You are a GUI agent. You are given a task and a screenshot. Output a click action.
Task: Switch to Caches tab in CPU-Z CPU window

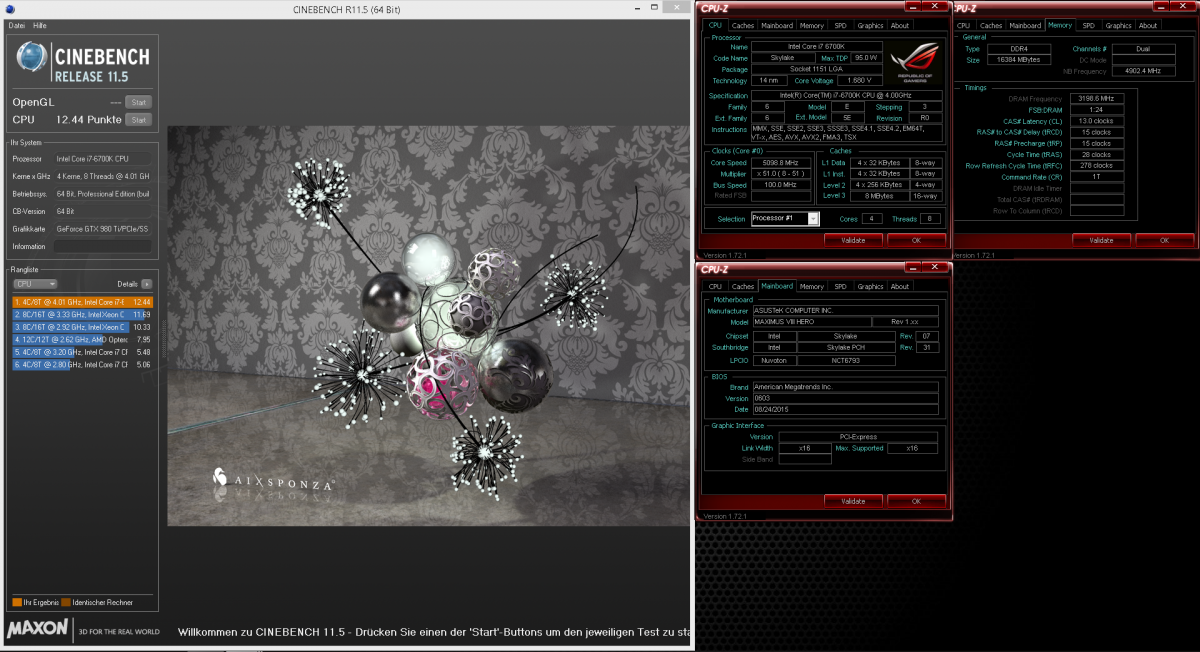[742, 25]
